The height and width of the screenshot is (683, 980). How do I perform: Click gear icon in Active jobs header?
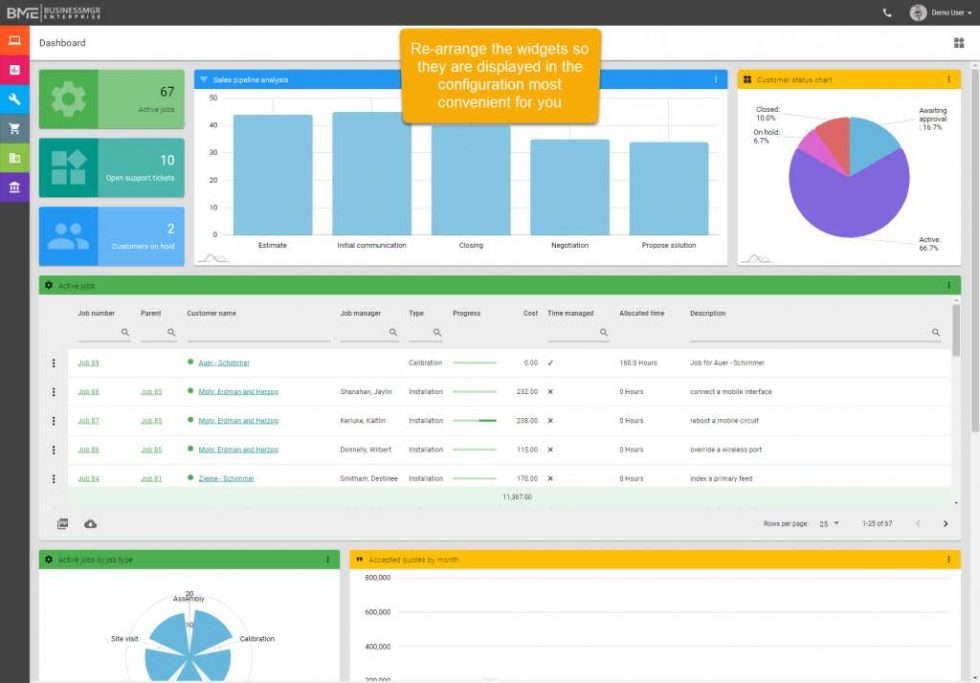click(49, 285)
